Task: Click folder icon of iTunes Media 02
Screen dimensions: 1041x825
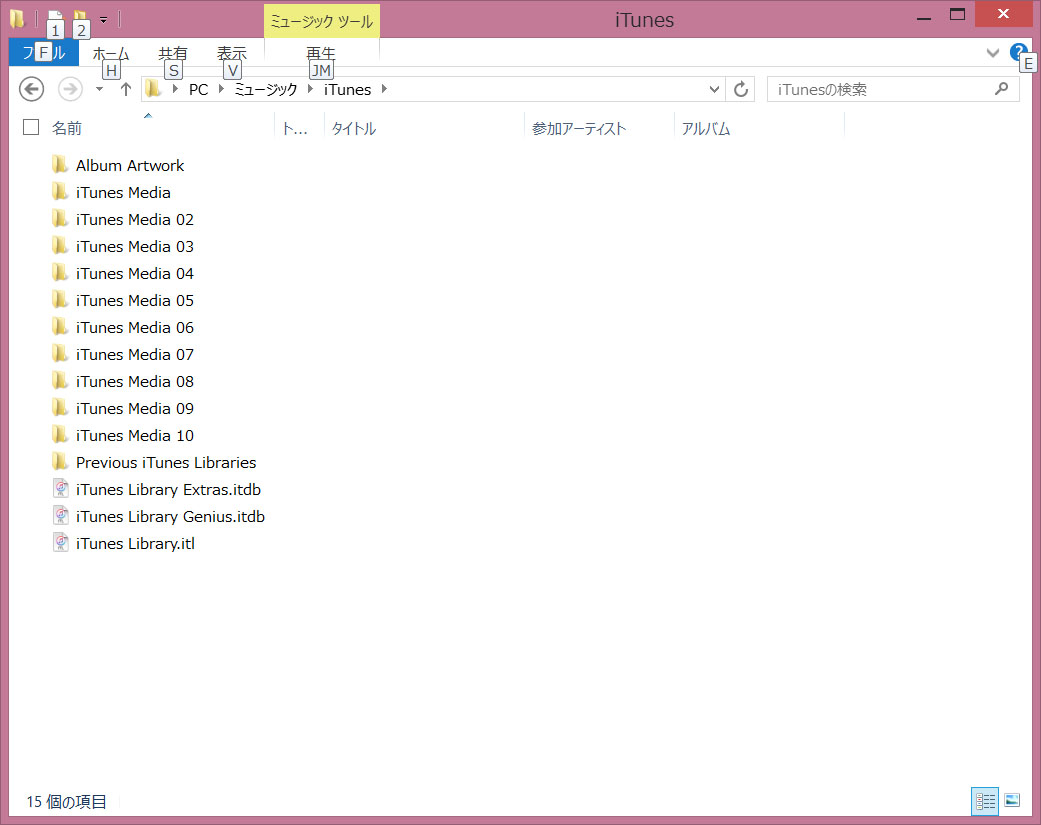Action: tap(60, 219)
